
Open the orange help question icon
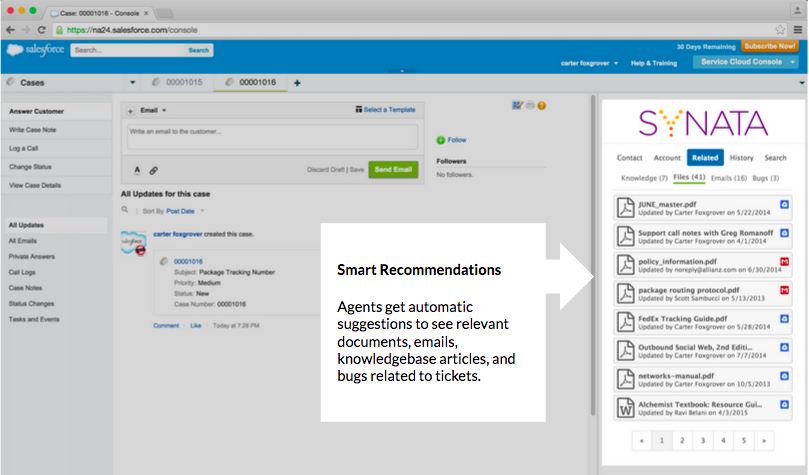pos(541,106)
